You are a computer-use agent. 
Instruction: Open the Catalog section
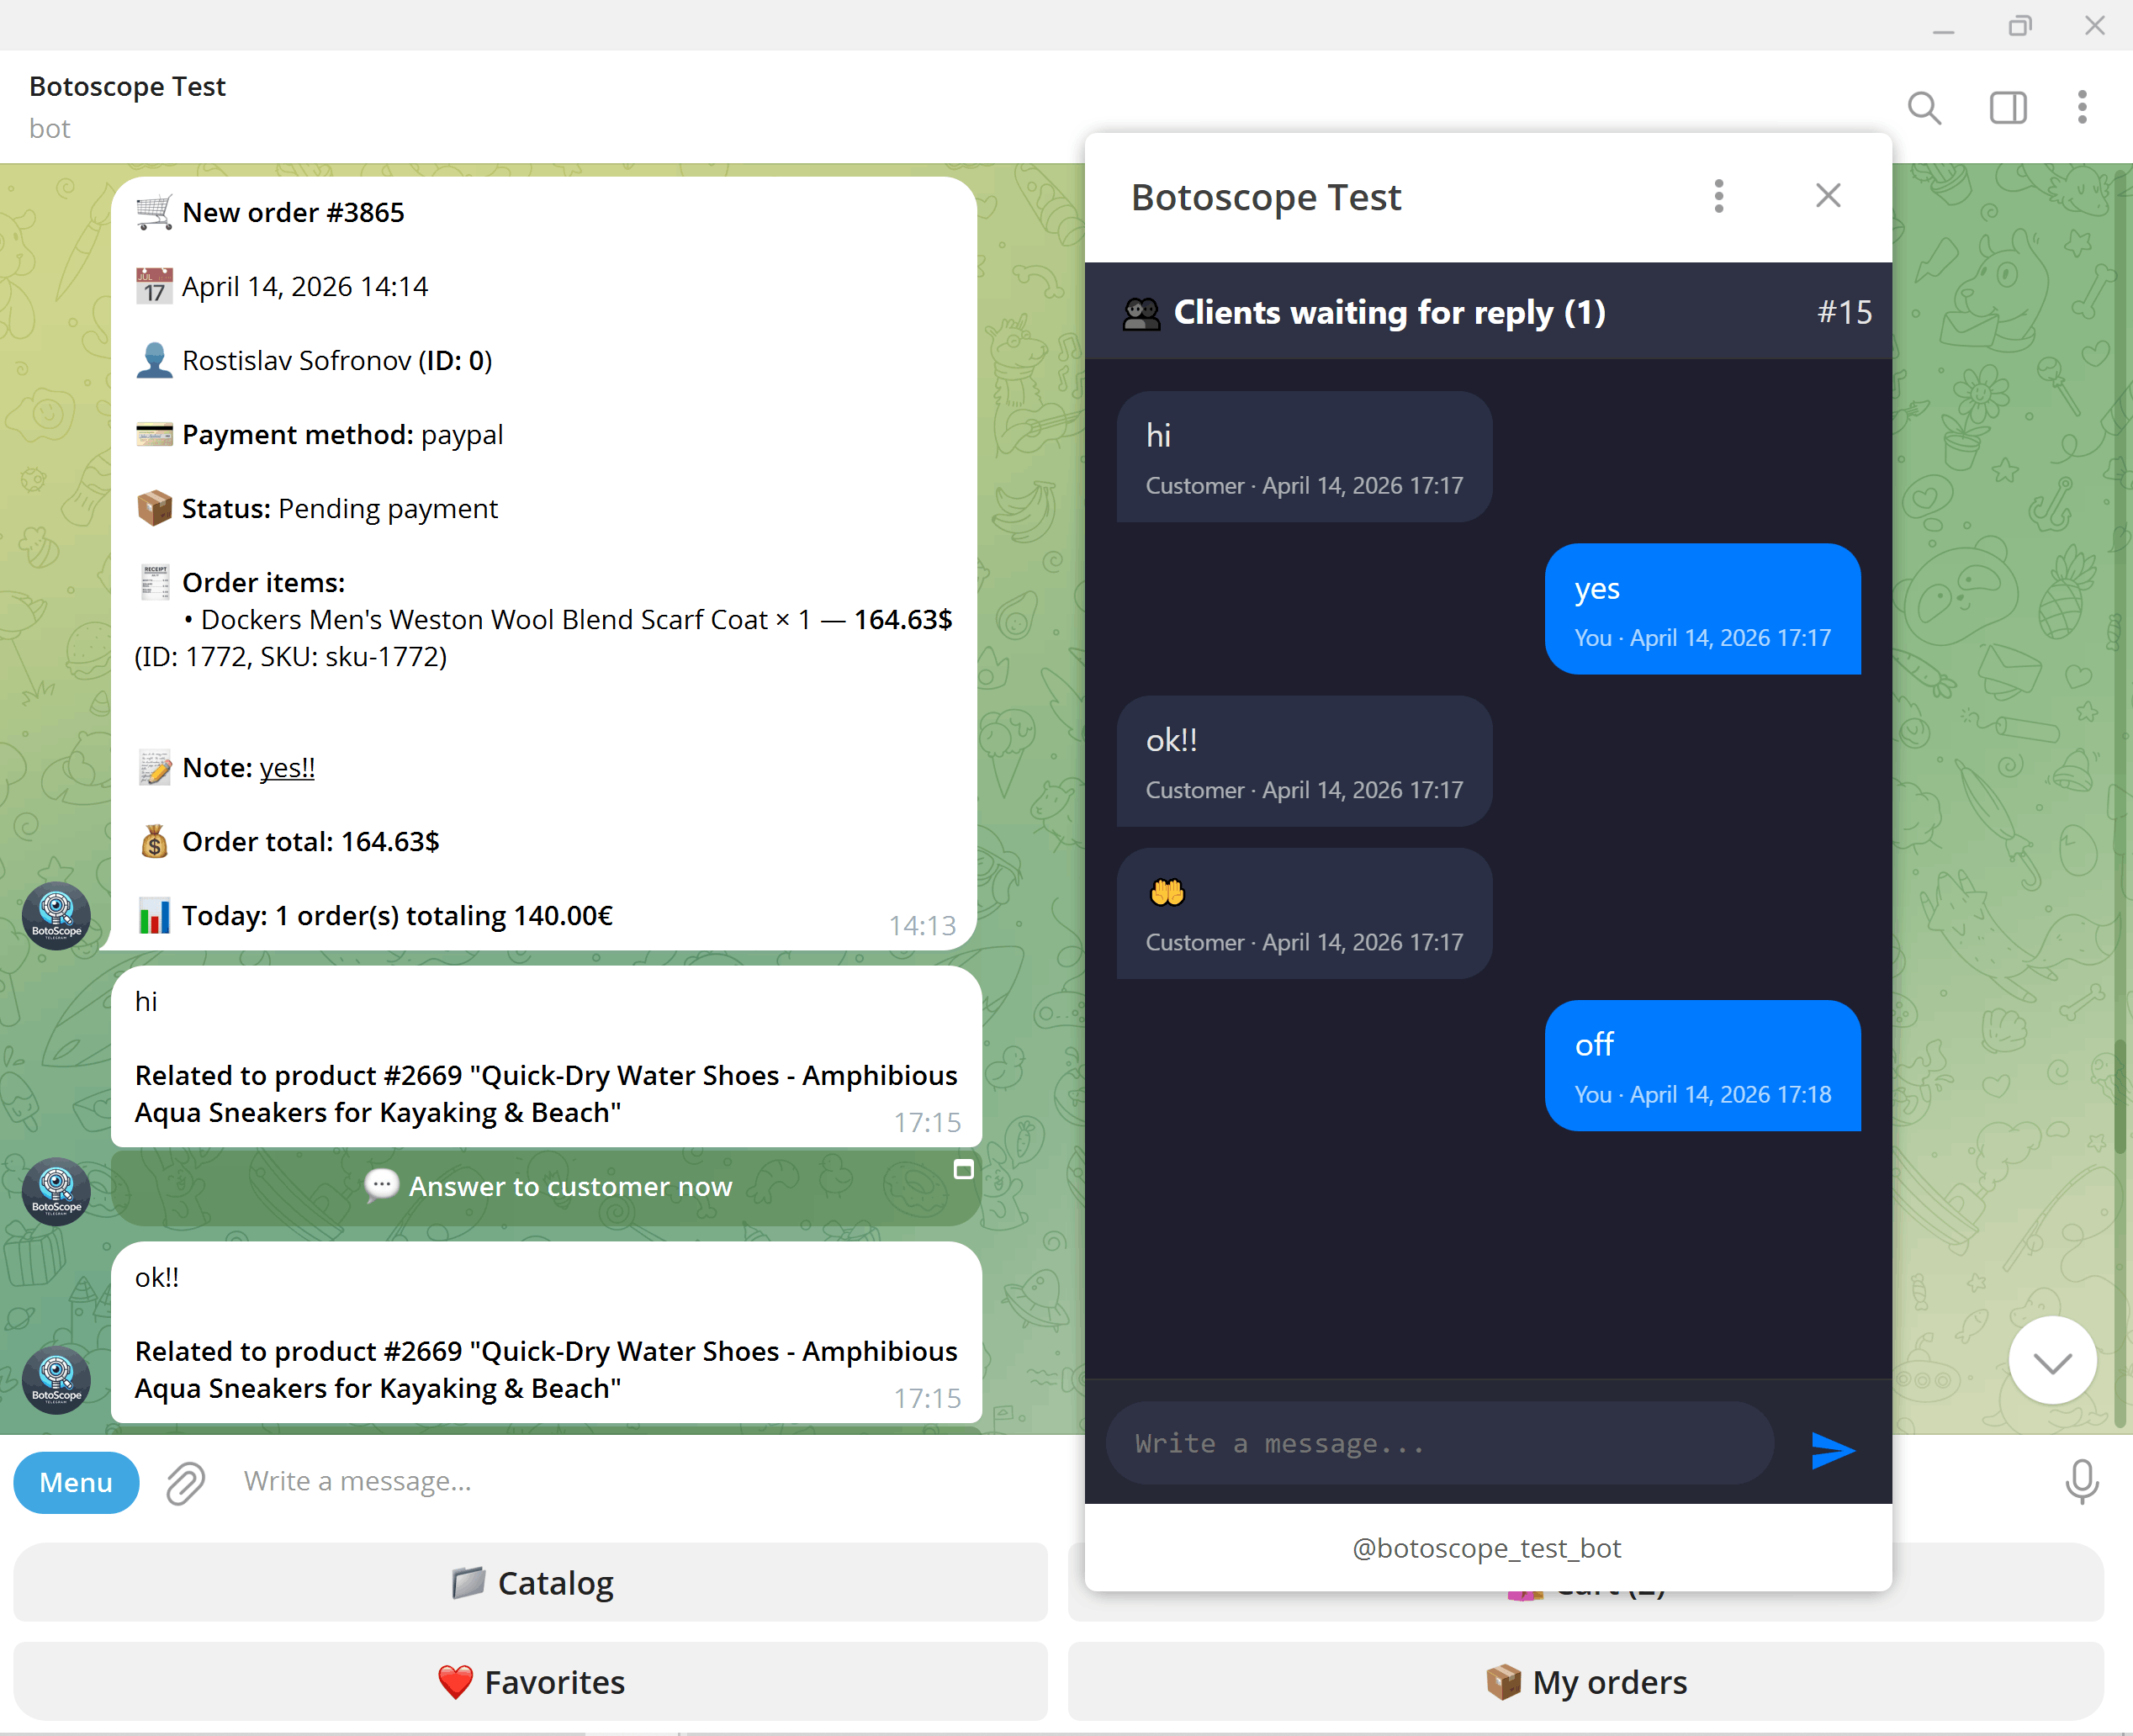[x=531, y=1583]
